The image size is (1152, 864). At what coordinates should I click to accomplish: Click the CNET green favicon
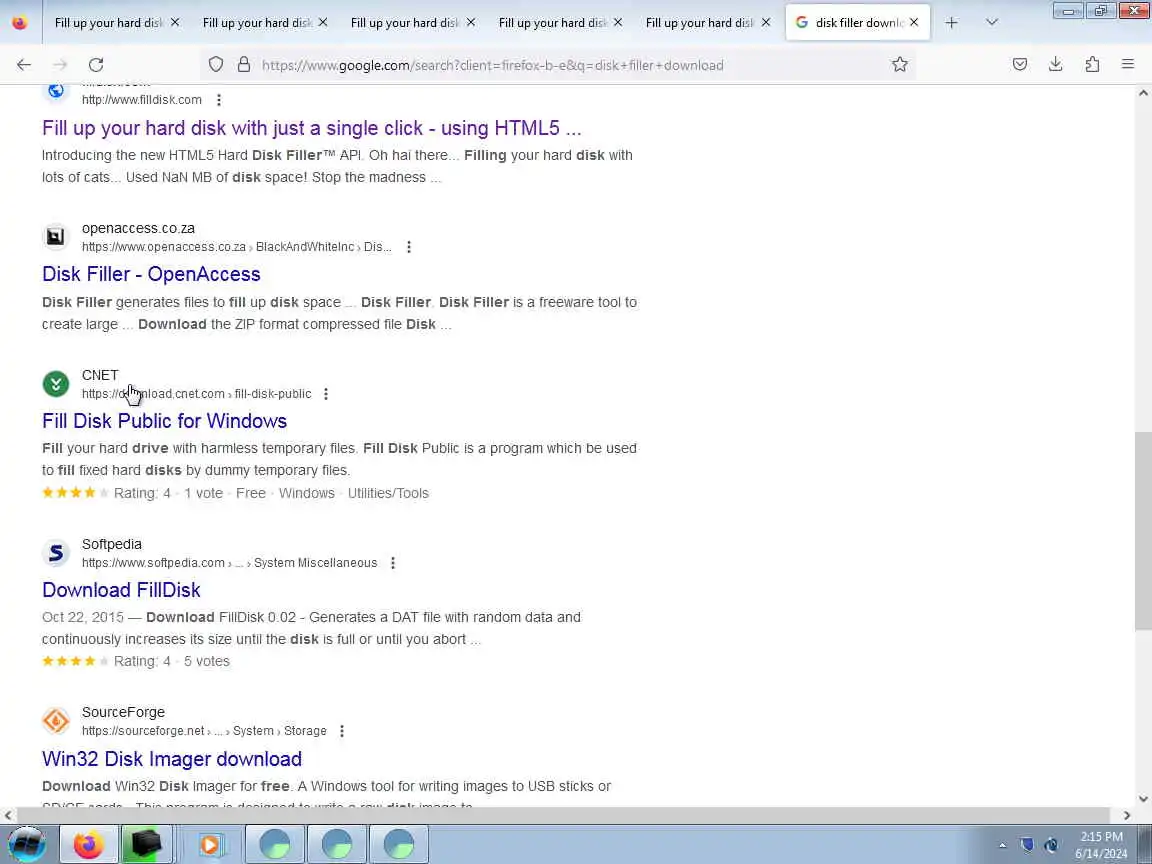coord(56,384)
